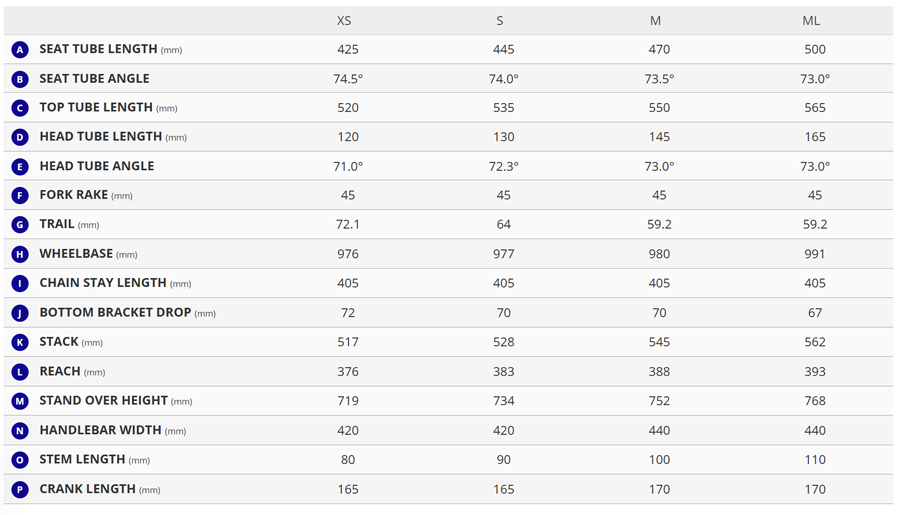
Task: Click the letter P crank length icon
Action: coord(20,490)
